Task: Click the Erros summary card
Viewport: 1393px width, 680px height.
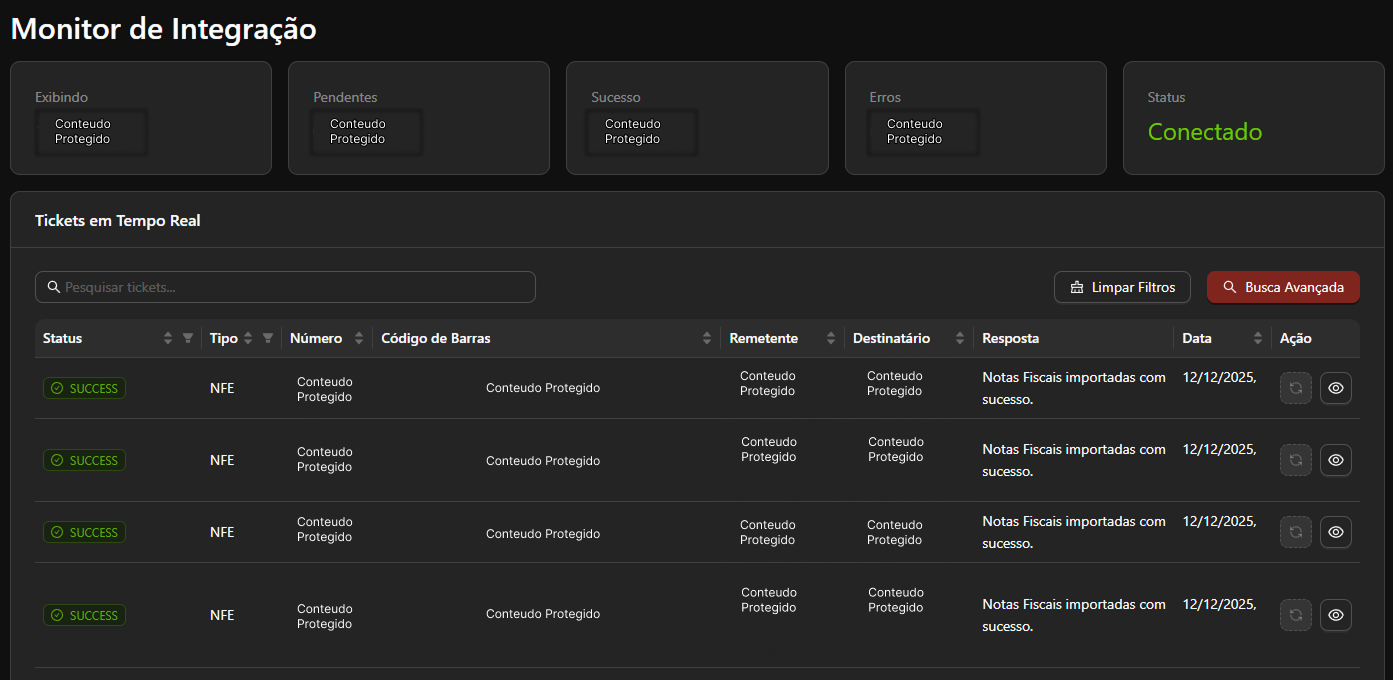Action: (976, 118)
